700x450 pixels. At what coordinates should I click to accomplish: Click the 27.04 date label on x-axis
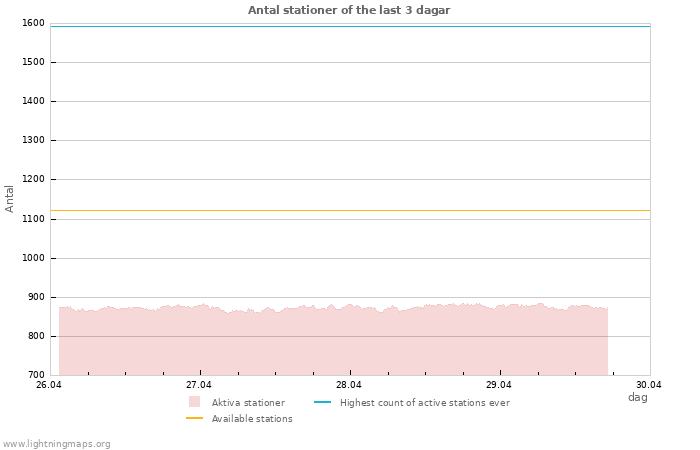199,385
